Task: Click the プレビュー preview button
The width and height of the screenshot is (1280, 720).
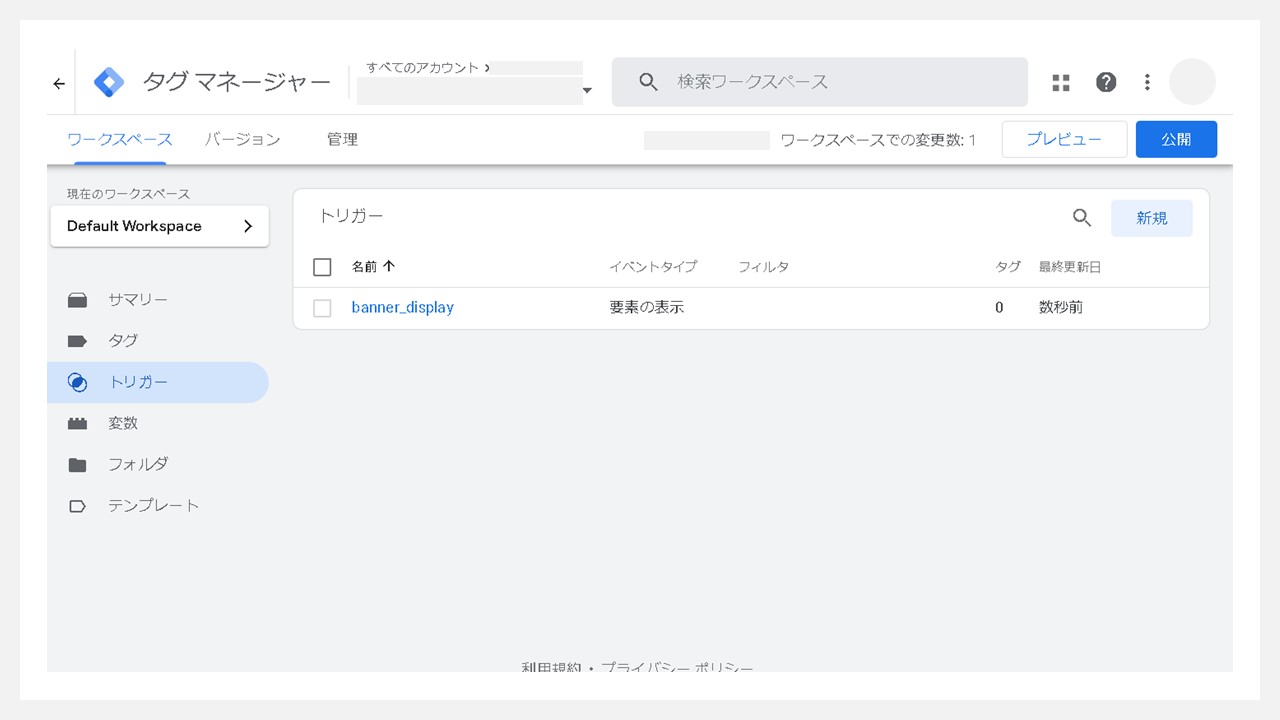Action: (x=1064, y=139)
